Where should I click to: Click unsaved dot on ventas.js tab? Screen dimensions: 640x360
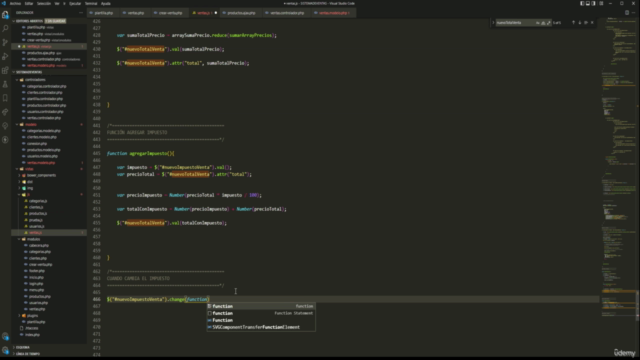(x=216, y=13)
